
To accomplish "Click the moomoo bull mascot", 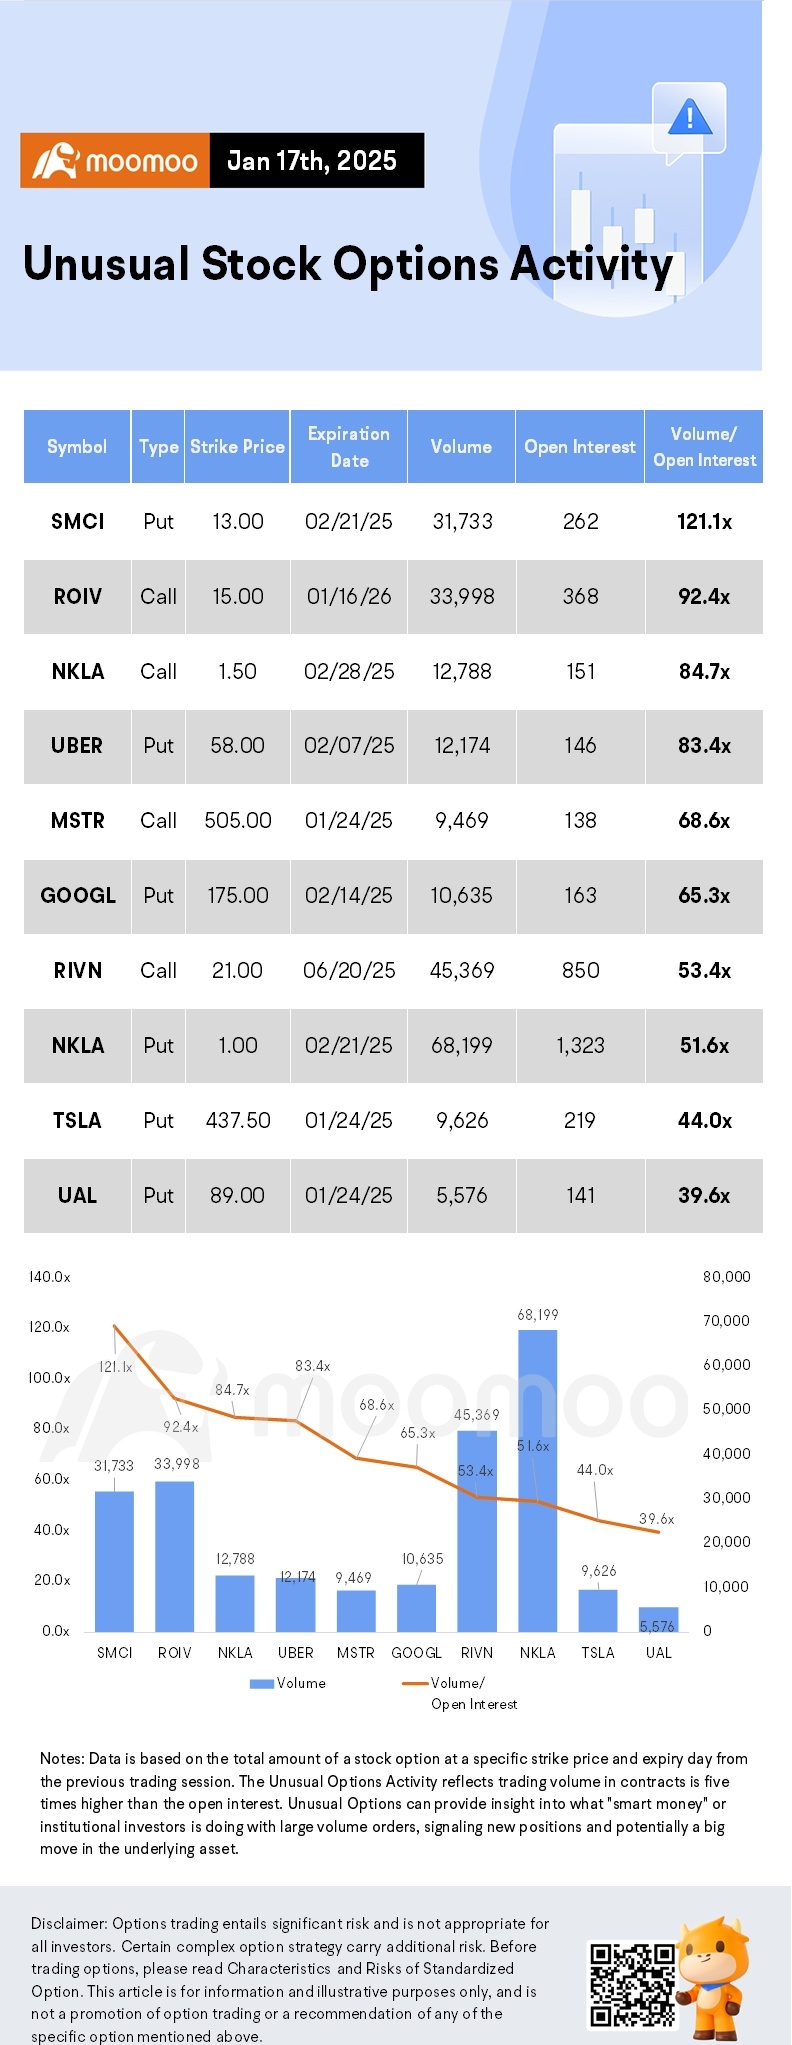I will pyautogui.click(x=715, y=1978).
